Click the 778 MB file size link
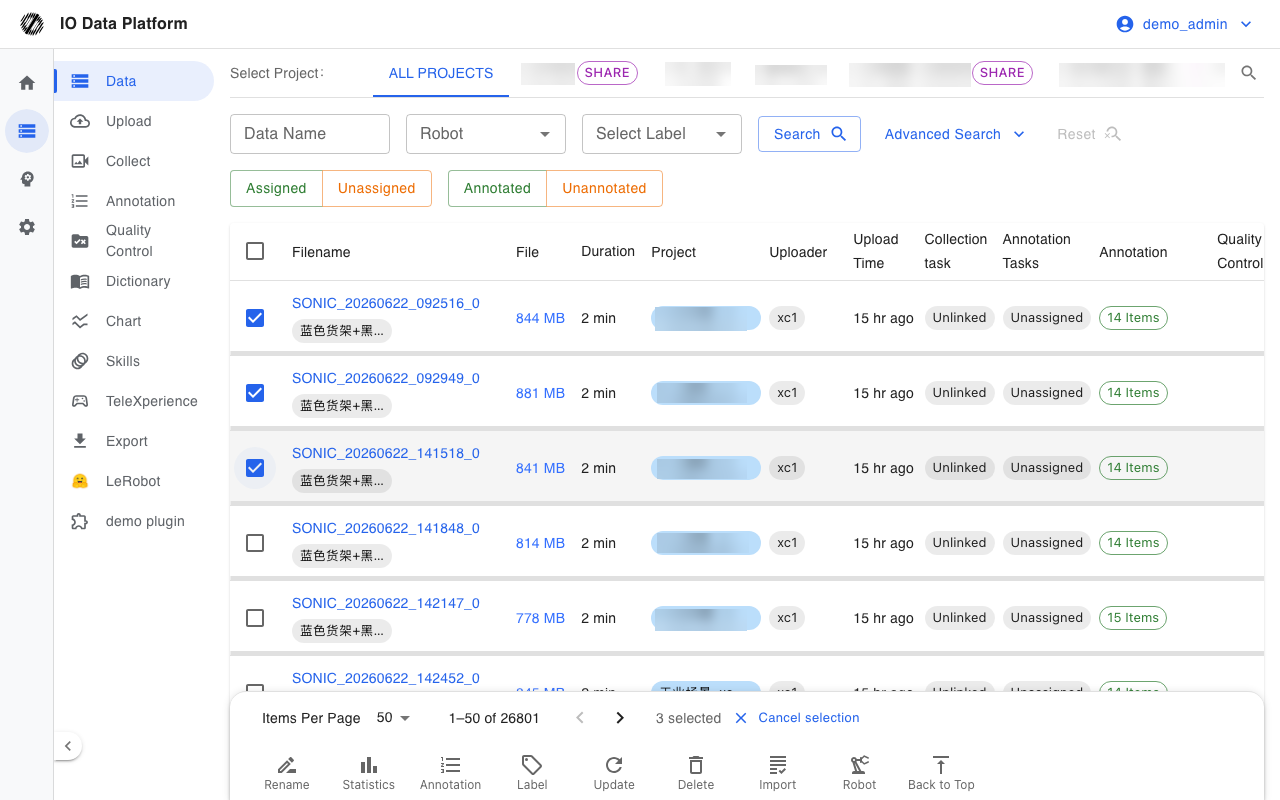 click(x=540, y=618)
